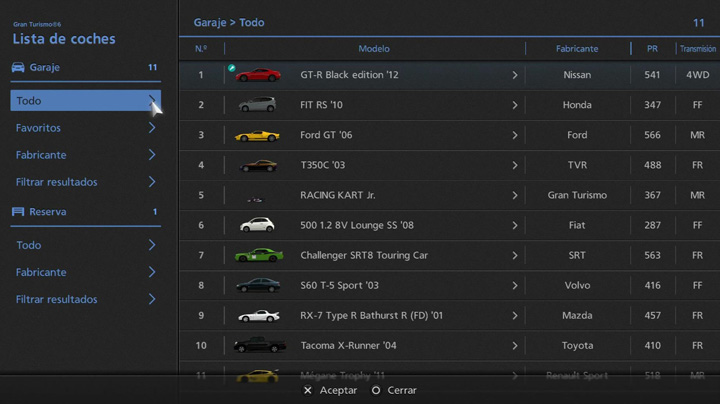This screenshot has height=404, width=720.
Task: Select the green Challenger SRT8 Touring Car icon
Action: coord(258,255)
